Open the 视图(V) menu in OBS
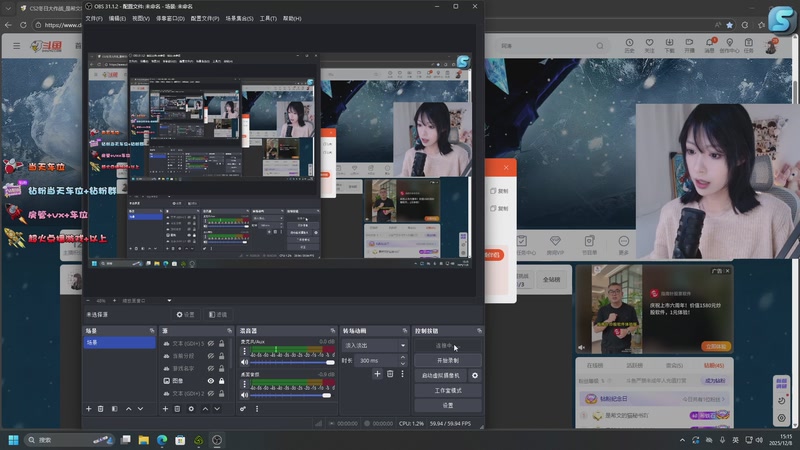 [x=141, y=18]
